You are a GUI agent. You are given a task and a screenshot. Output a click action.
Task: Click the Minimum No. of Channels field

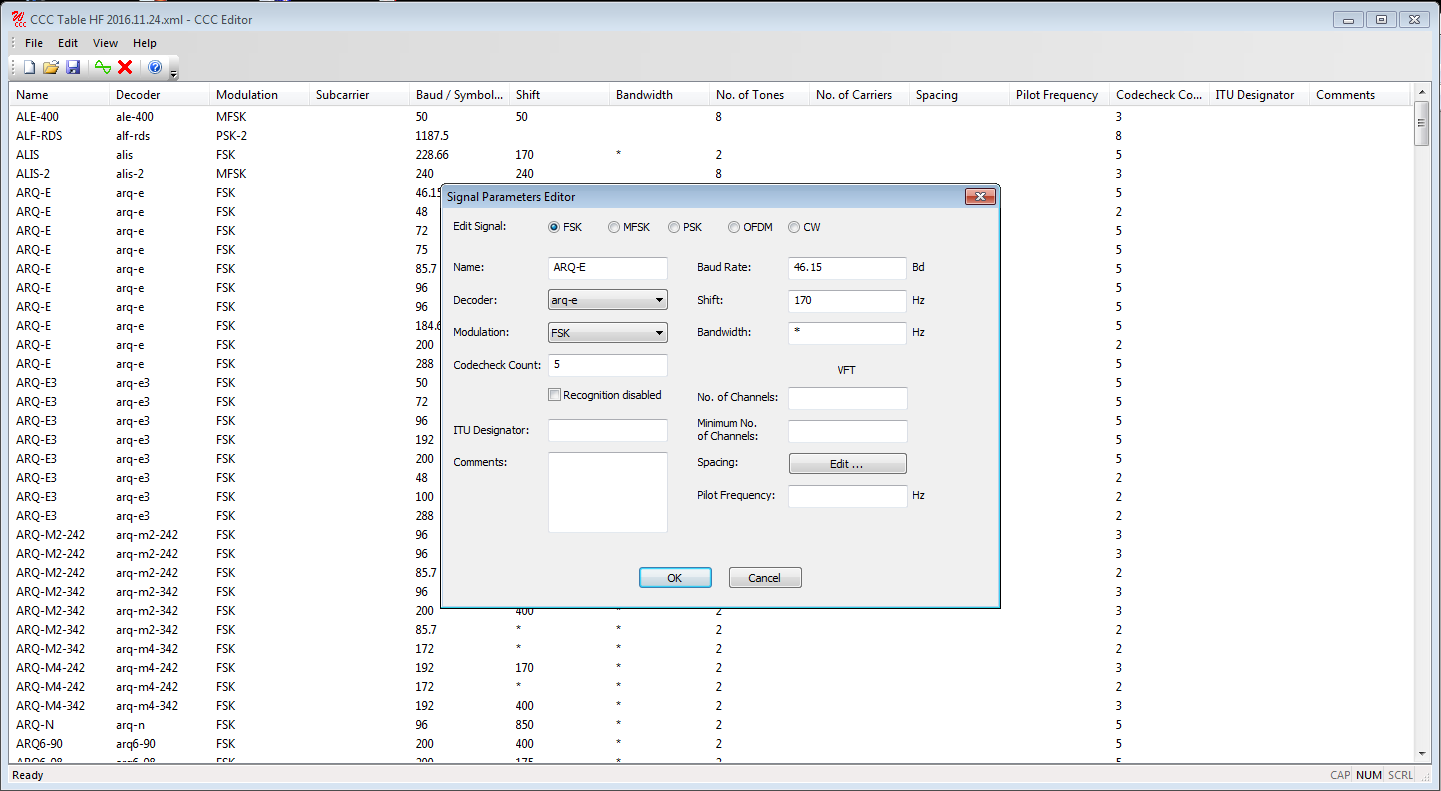pos(848,431)
